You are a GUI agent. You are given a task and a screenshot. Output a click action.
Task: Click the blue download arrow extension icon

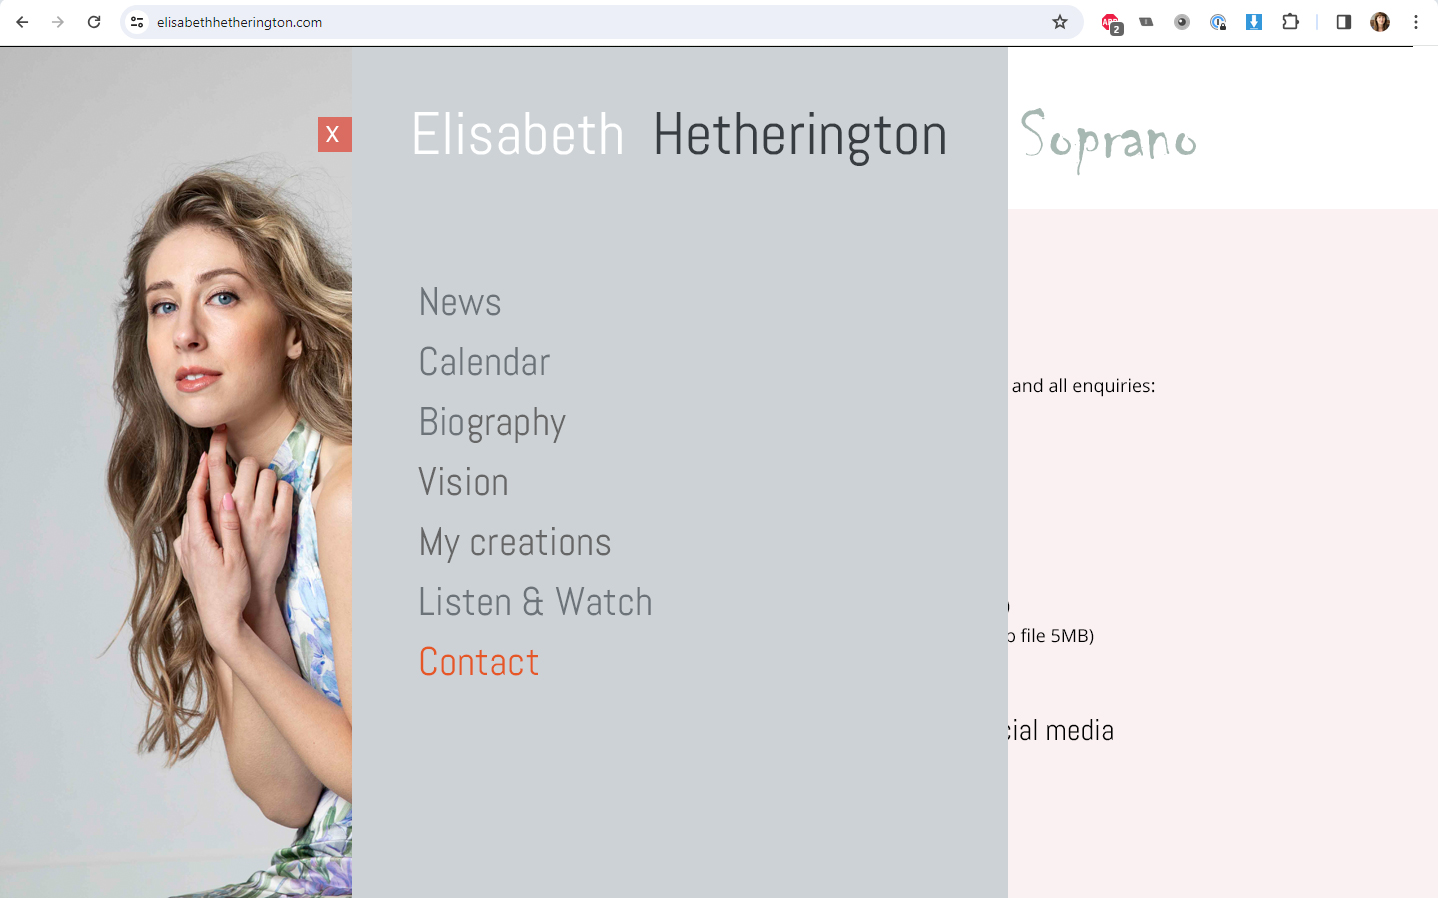1253,22
